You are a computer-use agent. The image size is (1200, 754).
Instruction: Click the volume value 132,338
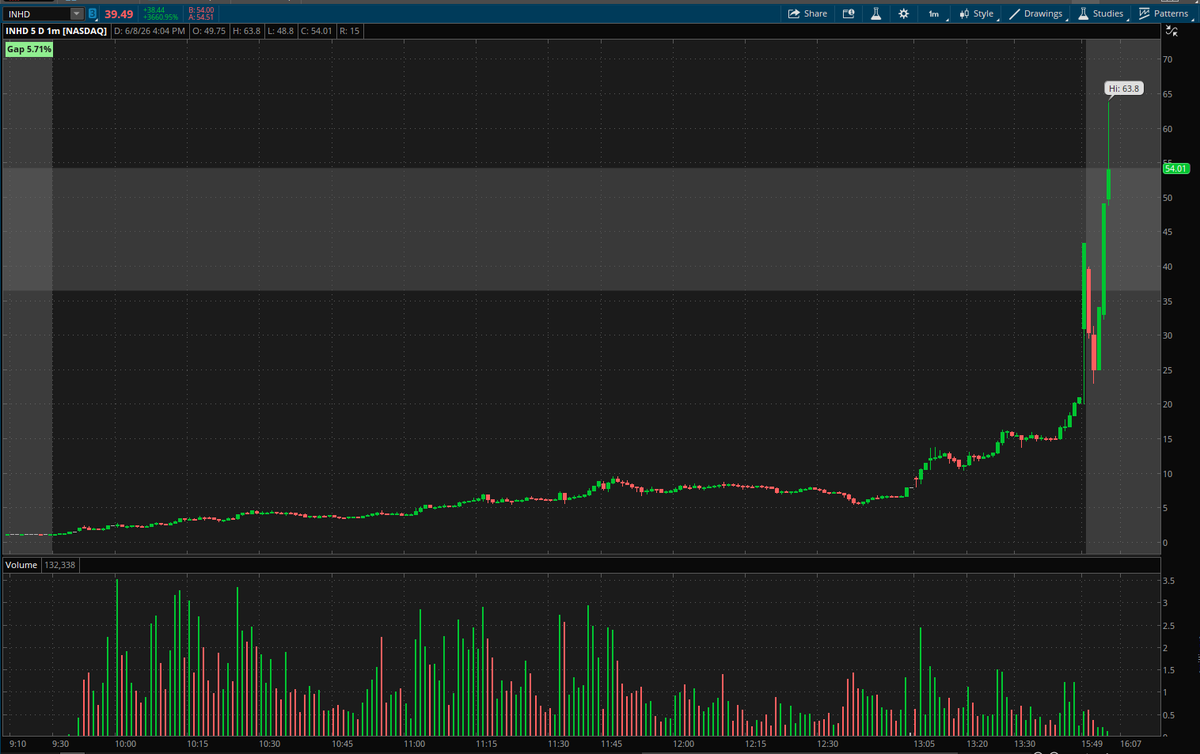61,565
